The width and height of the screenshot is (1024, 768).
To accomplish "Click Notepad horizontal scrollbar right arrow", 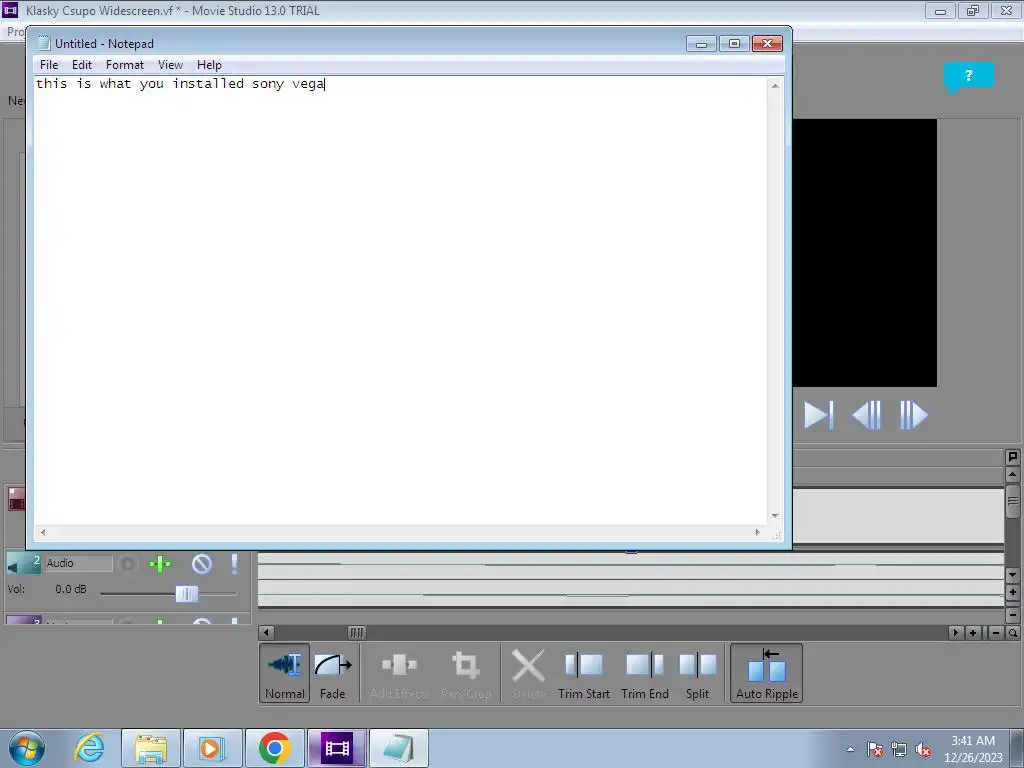I will click(x=758, y=532).
